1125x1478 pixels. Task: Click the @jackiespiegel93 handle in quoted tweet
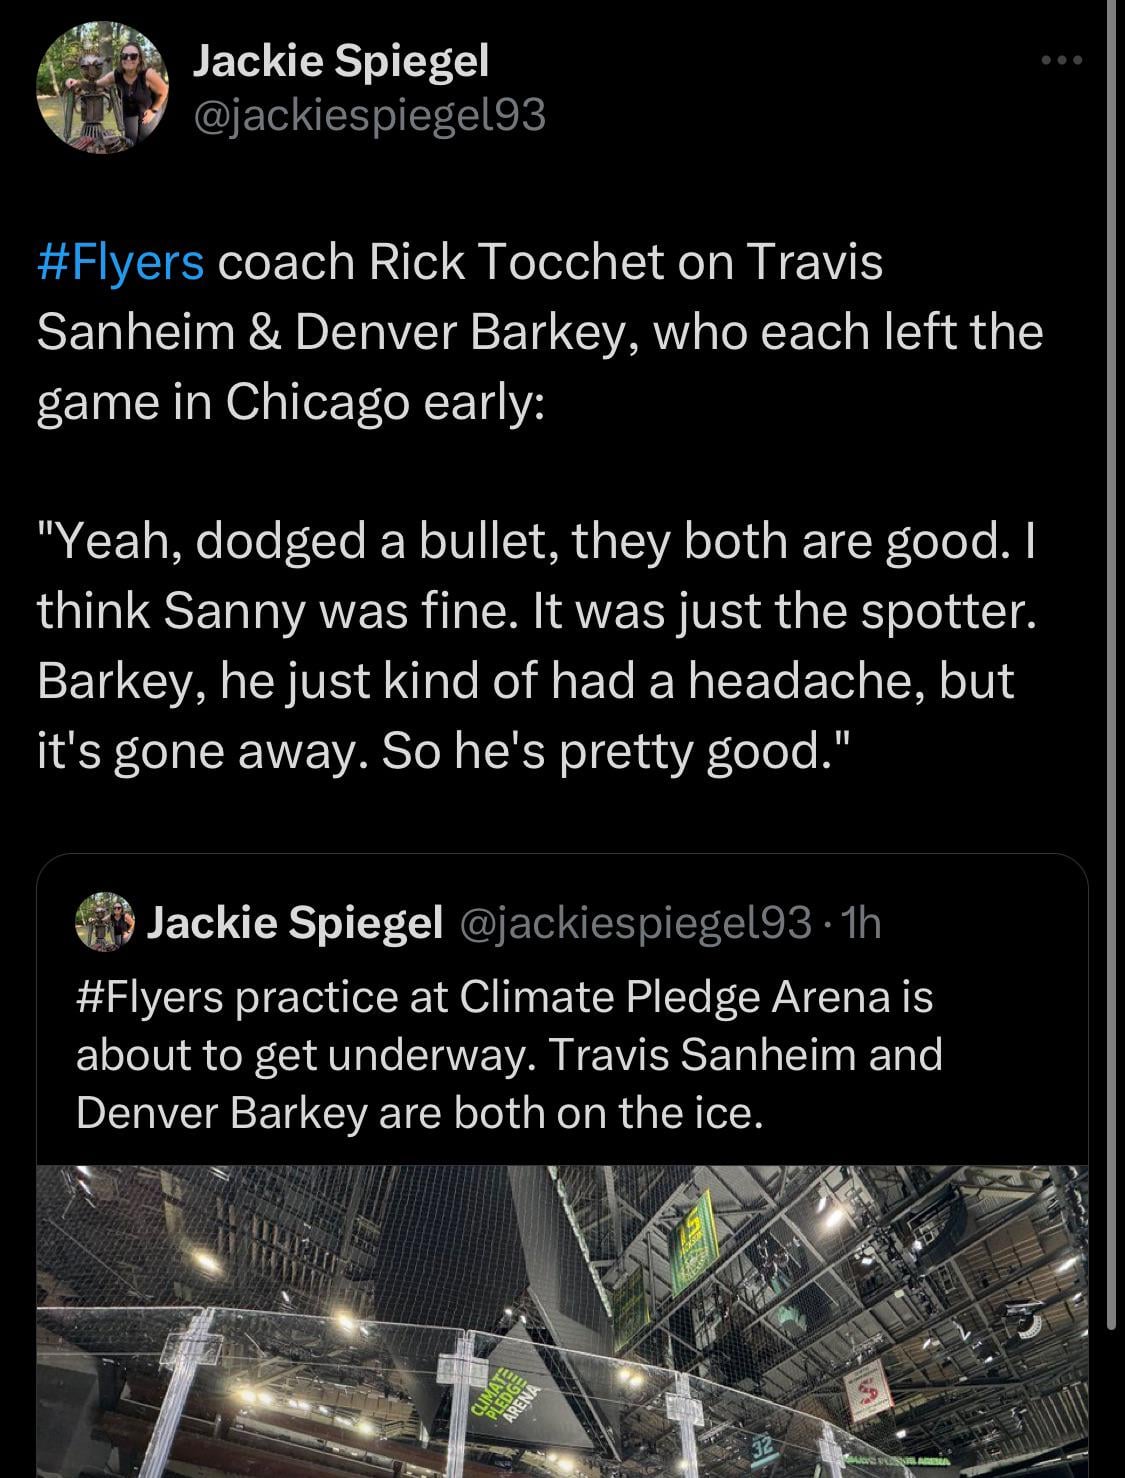[634, 922]
